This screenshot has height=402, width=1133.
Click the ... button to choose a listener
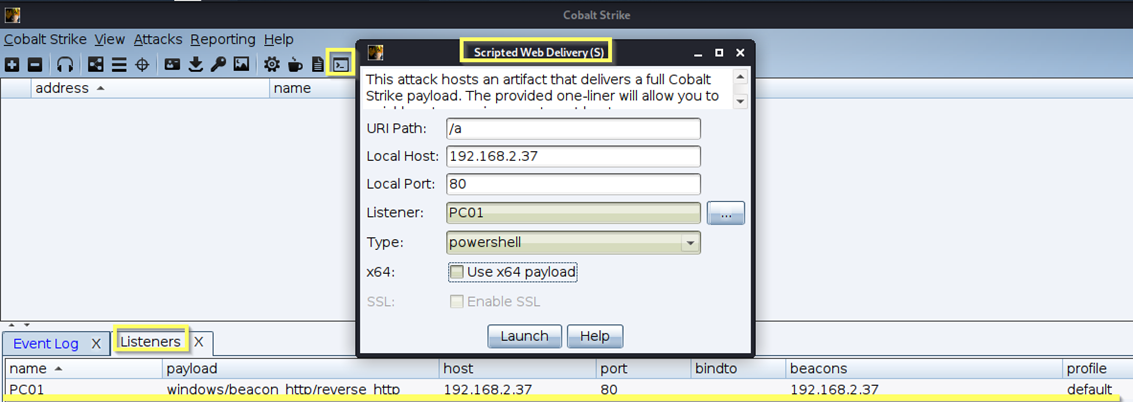[x=725, y=213]
